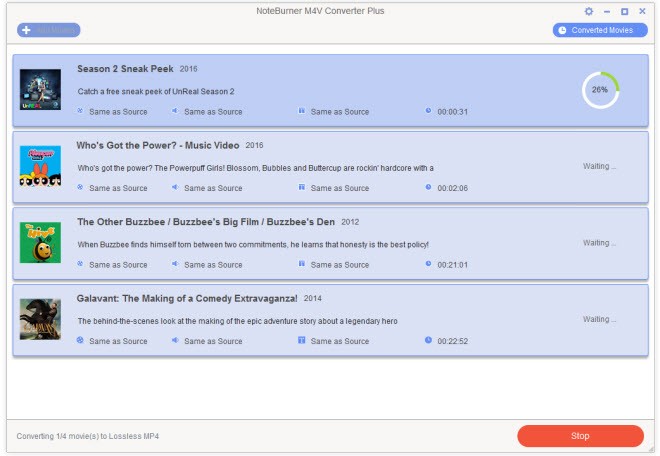Viewport: 660px width, 456px height.
Task: Click year 2014 beside Galavant title
Action: click(313, 299)
